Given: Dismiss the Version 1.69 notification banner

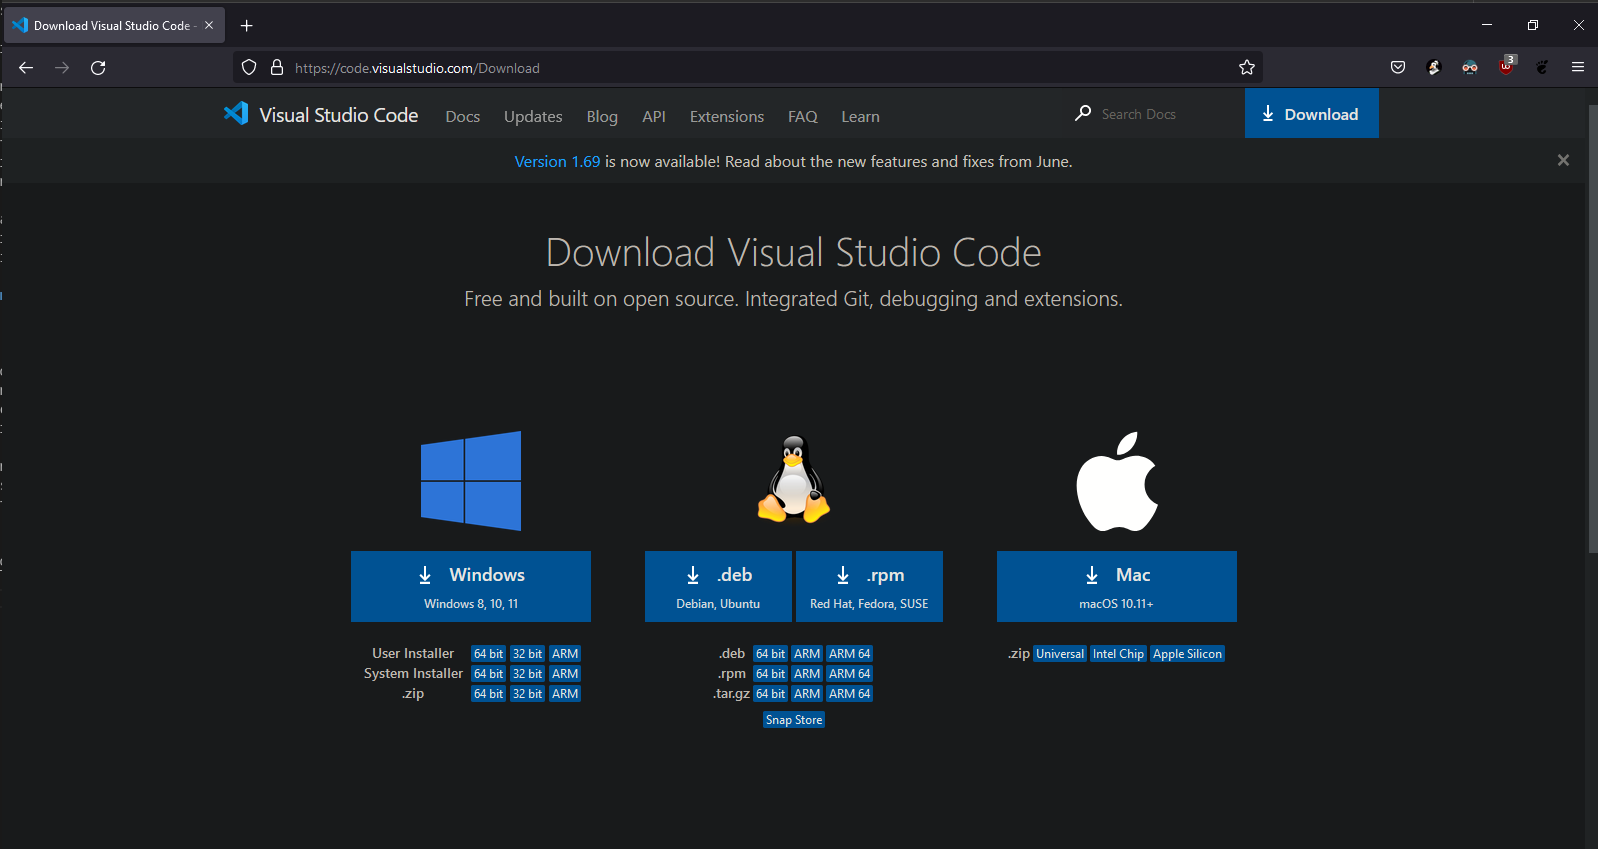Looking at the screenshot, I should (1563, 160).
